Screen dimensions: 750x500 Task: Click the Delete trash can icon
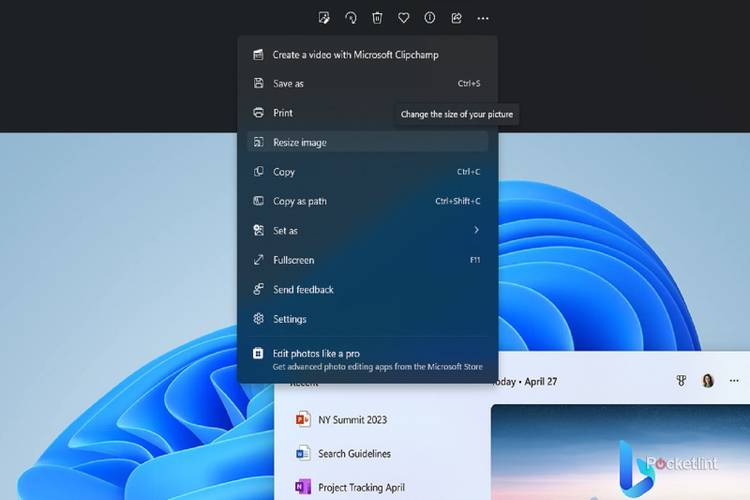(x=377, y=18)
